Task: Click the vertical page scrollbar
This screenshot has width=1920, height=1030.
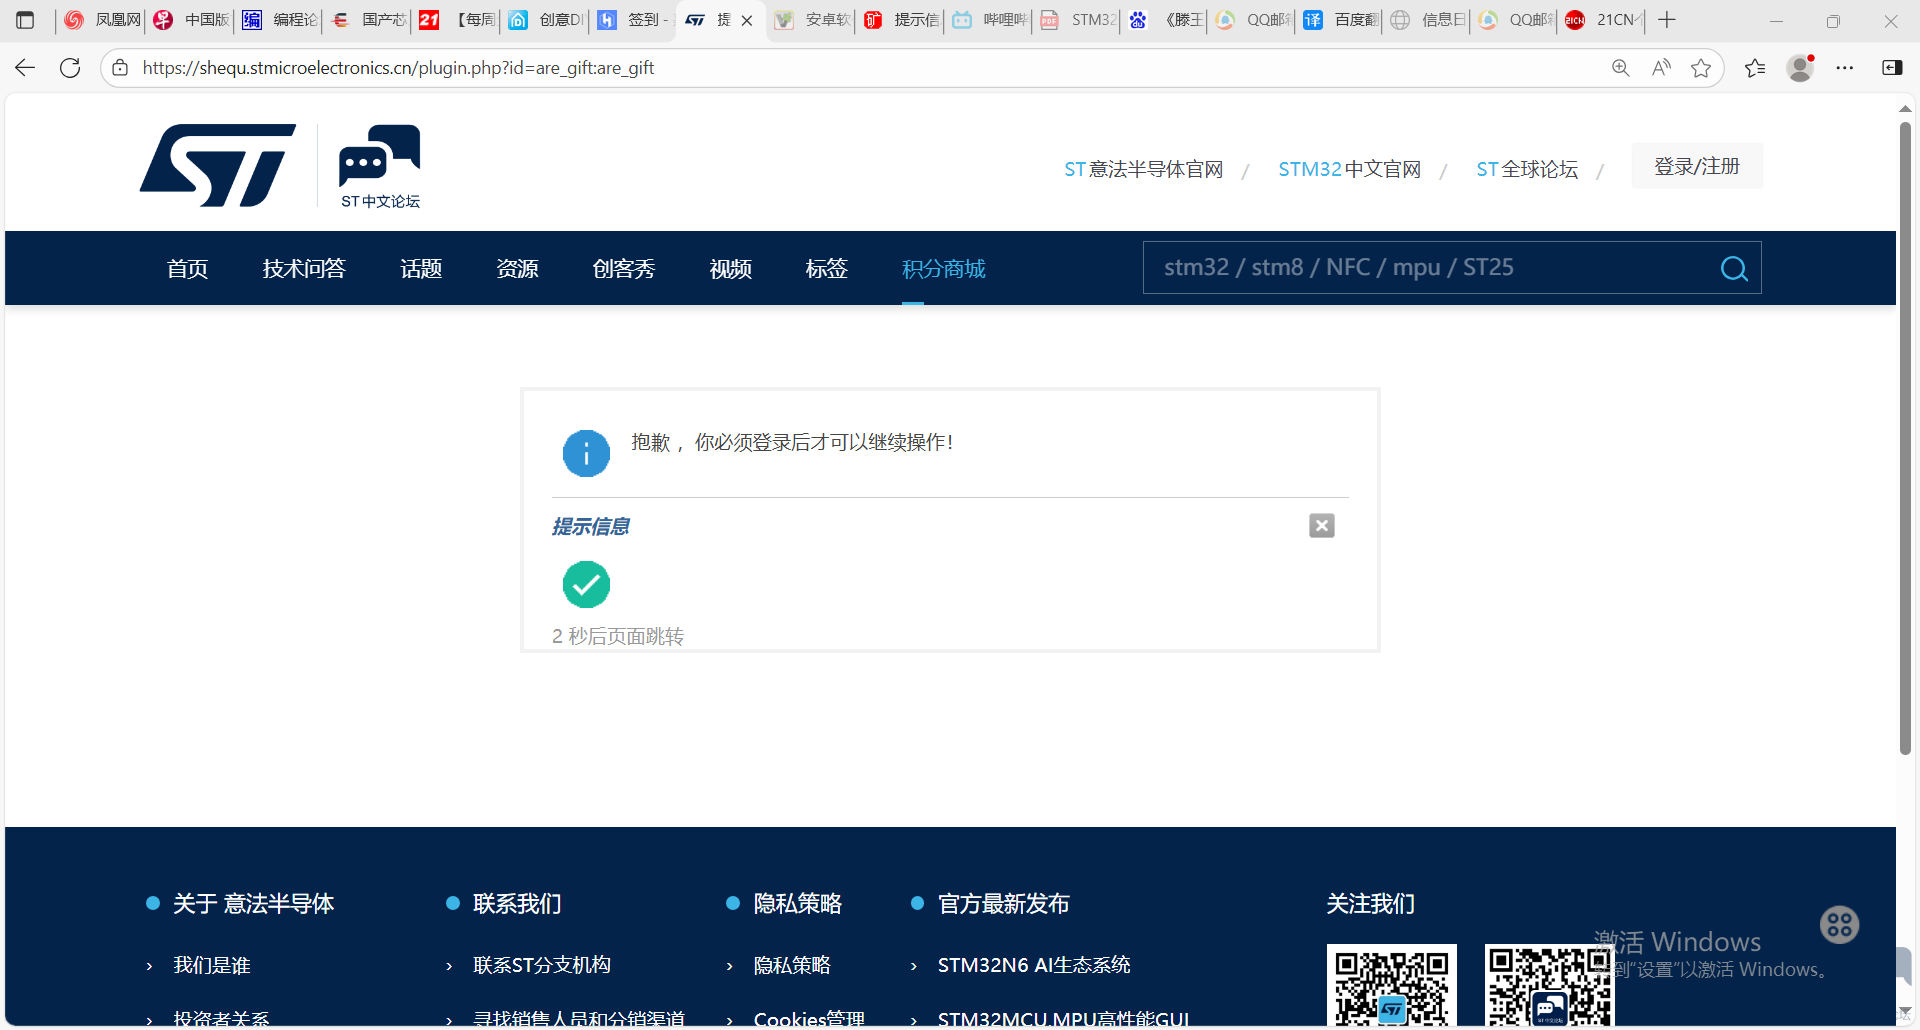Action: click(1905, 440)
